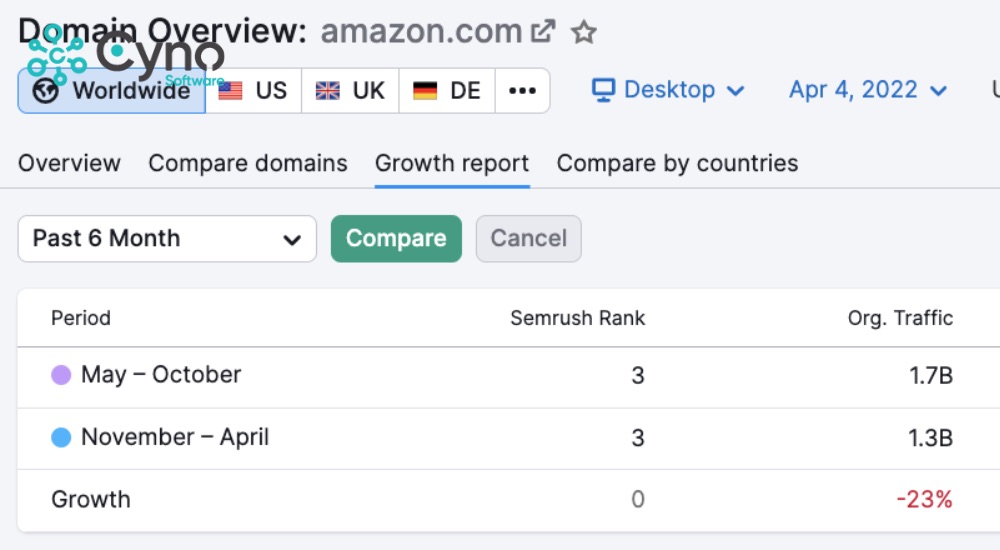Select the US flag database
The image size is (1000, 550).
253,91
